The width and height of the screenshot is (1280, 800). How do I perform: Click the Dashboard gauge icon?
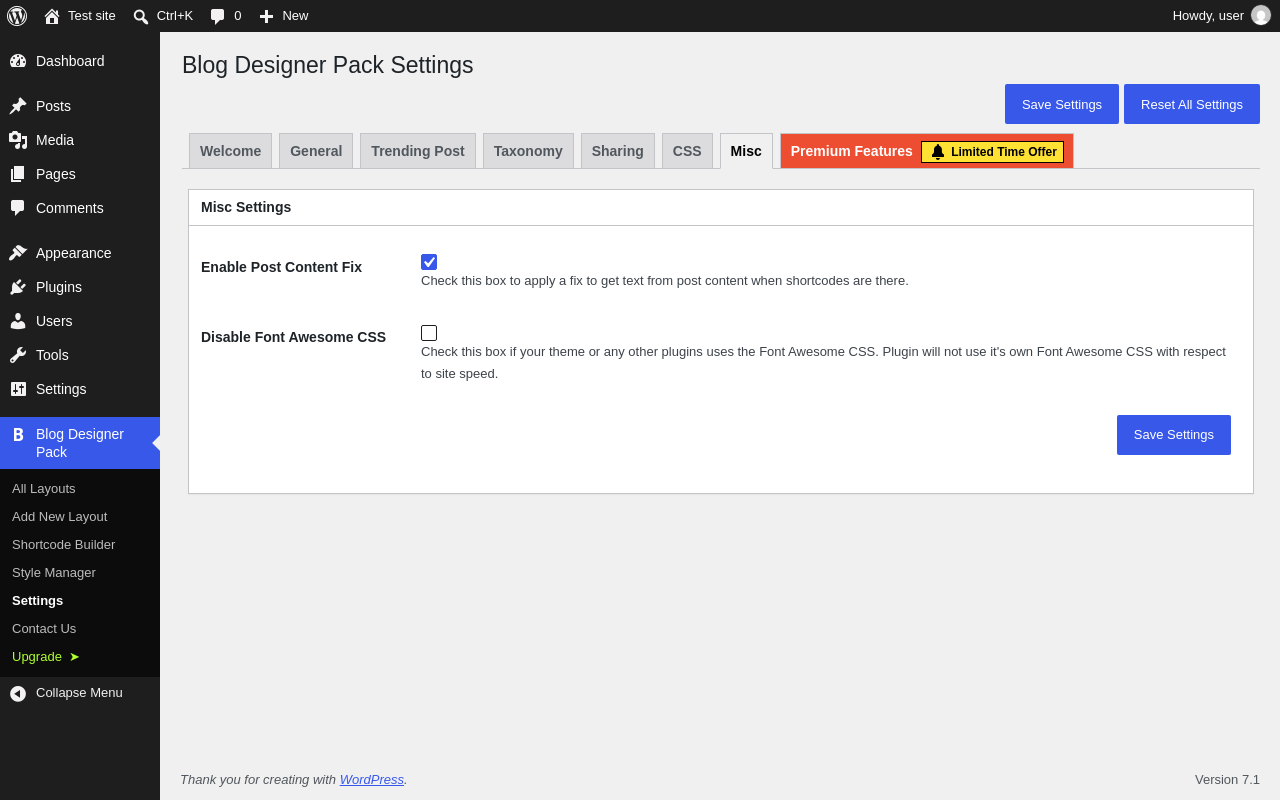pos(18,61)
